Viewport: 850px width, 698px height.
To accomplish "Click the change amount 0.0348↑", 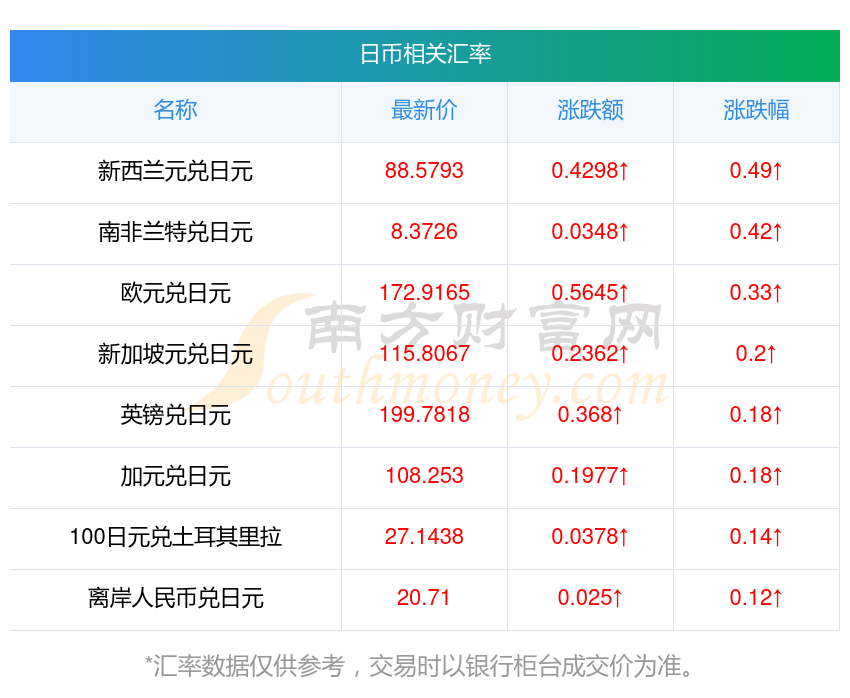I will (x=590, y=232).
